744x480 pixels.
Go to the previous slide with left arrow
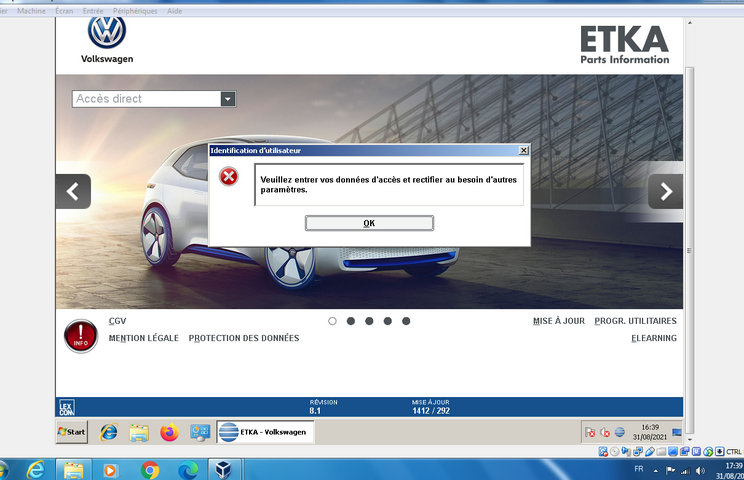pyautogui.click(x=73, y=191)
